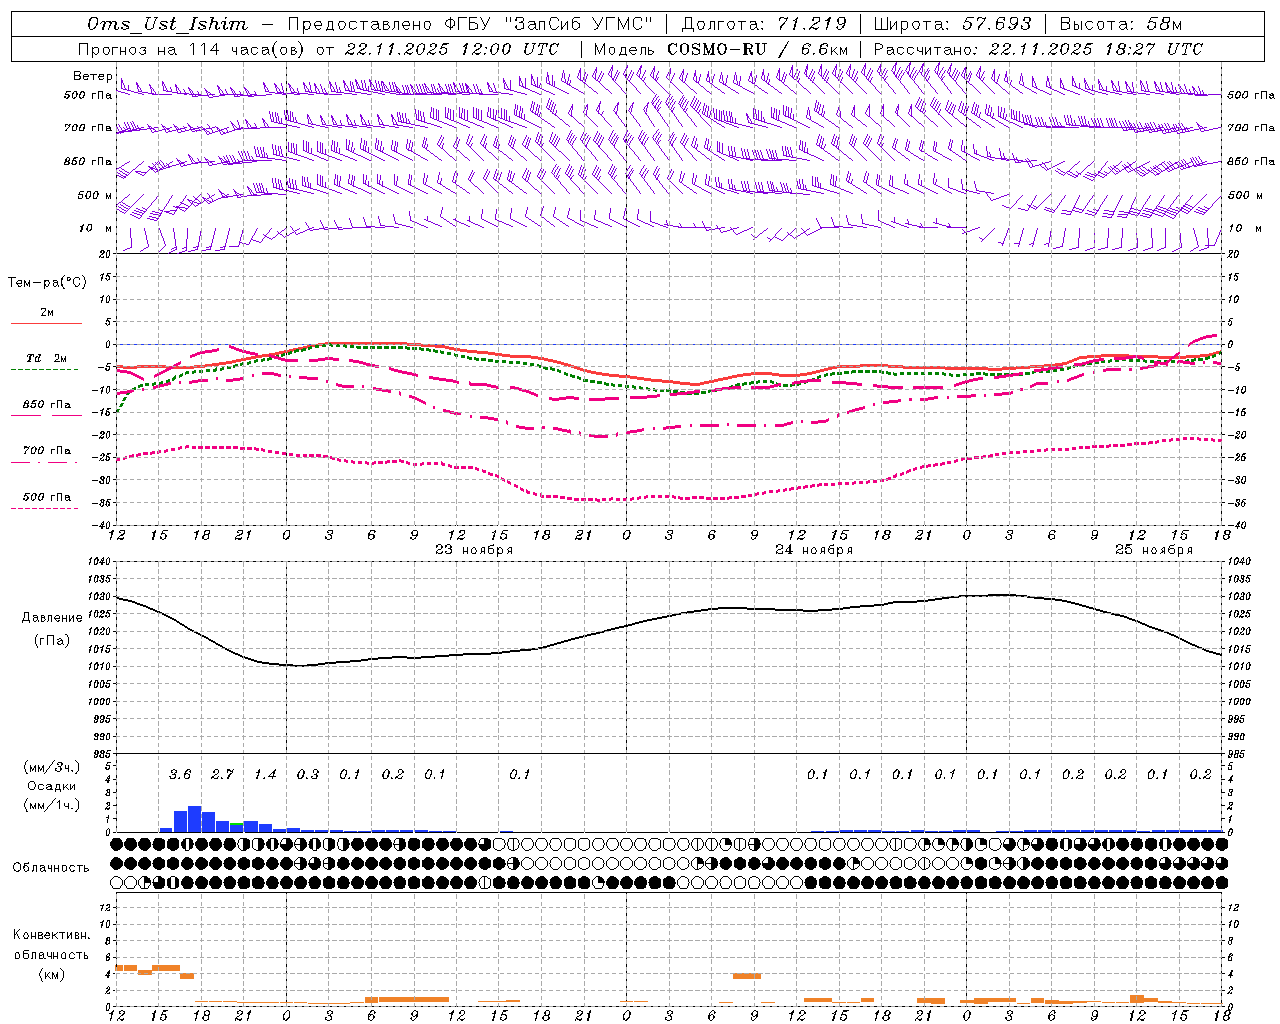The width and height of the screenshot is (1280, 1024).
Task: Click the Осадки precipitation label
Action: (x=52, y=786)
